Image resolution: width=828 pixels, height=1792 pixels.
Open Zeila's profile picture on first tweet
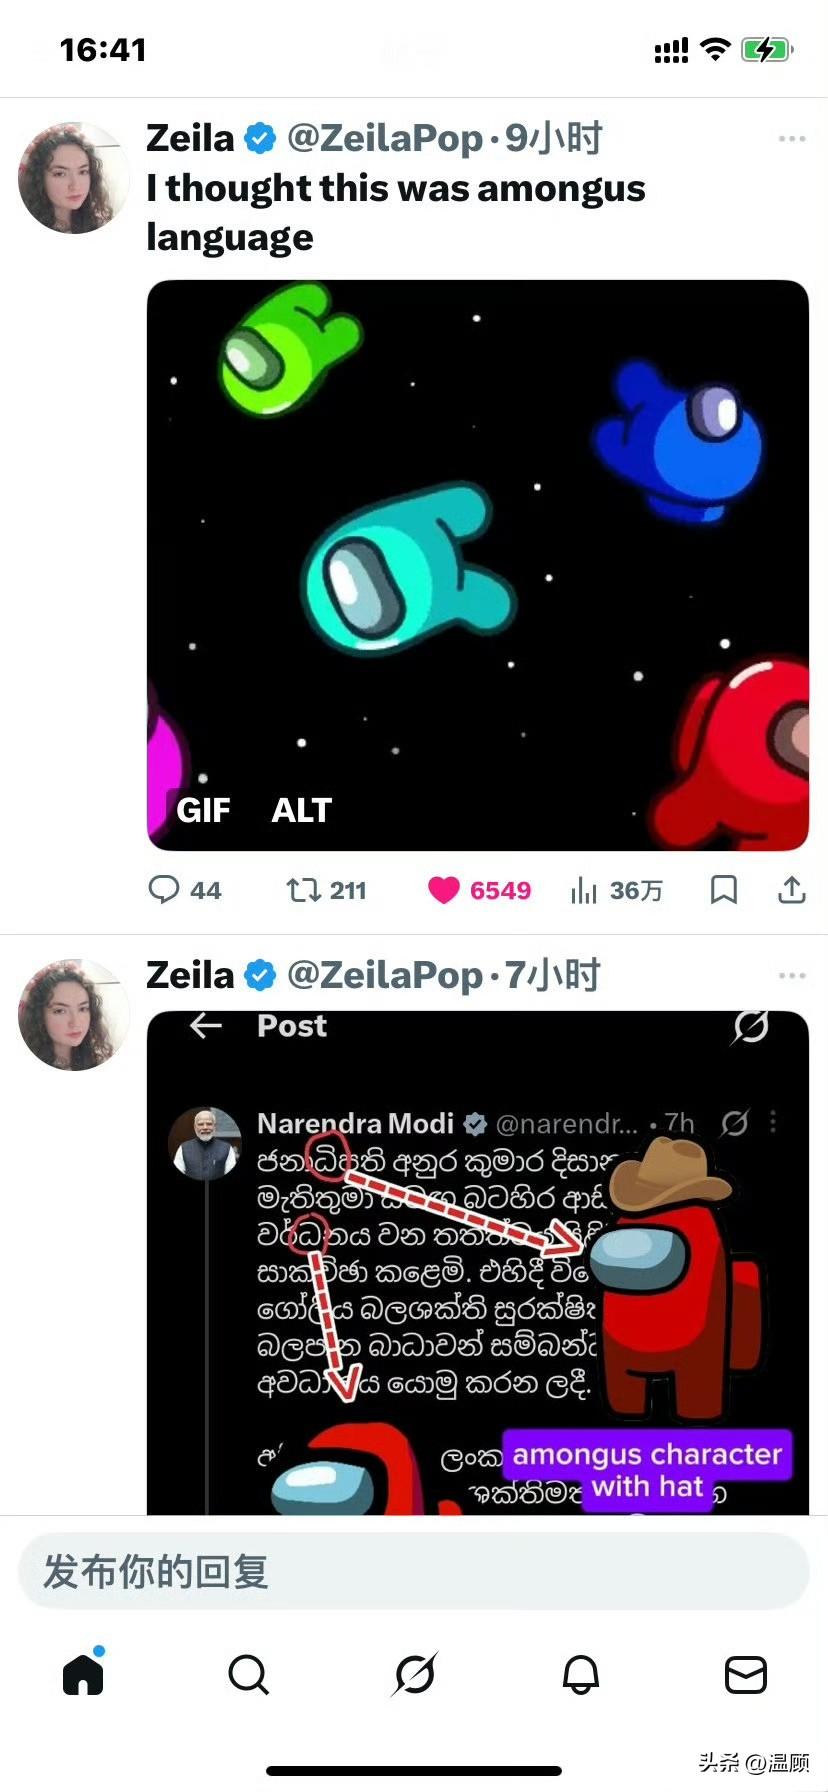pyautogui.click(x=73, y=178)
